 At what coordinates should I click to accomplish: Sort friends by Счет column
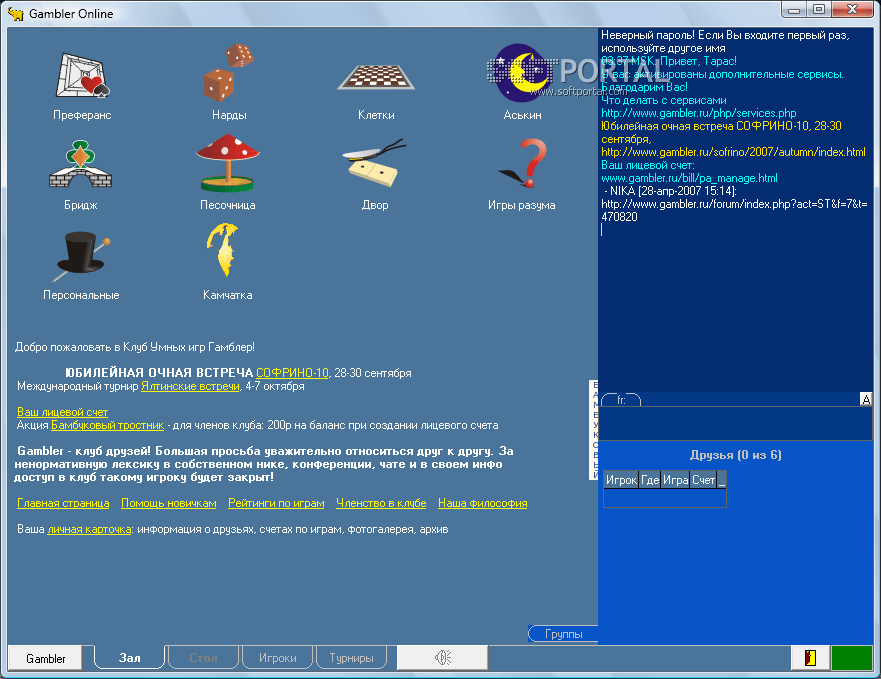click(703, 480)
